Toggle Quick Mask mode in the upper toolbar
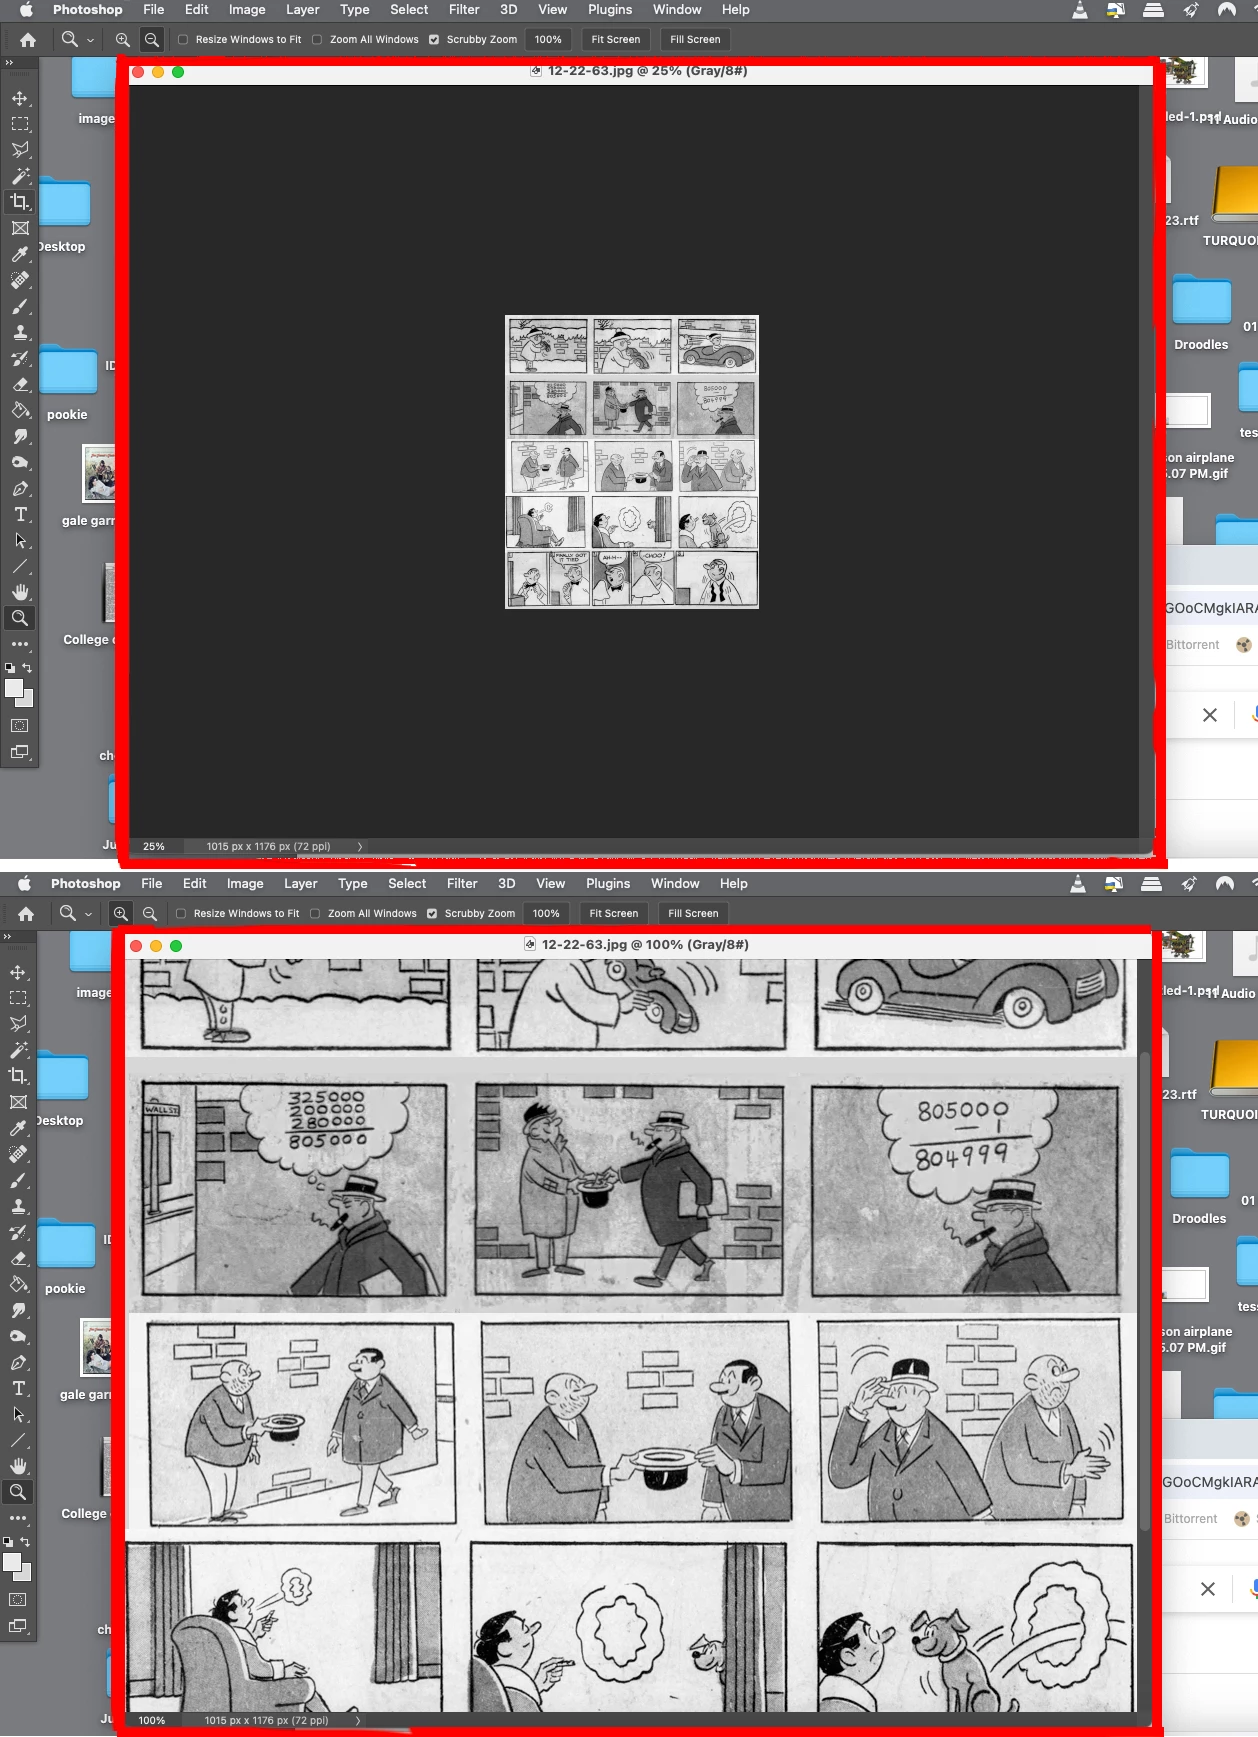 pos(20,726)
